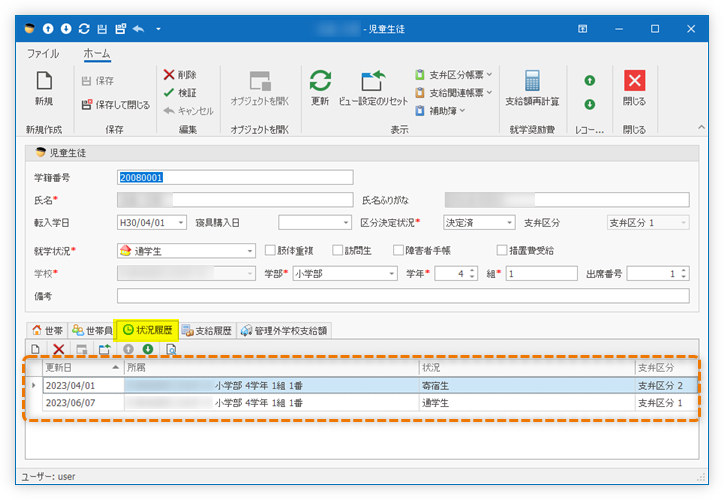Toggle 障害者手帳 checkbox
This screenshot has height=500, width=724.
(x=398, y=250)
